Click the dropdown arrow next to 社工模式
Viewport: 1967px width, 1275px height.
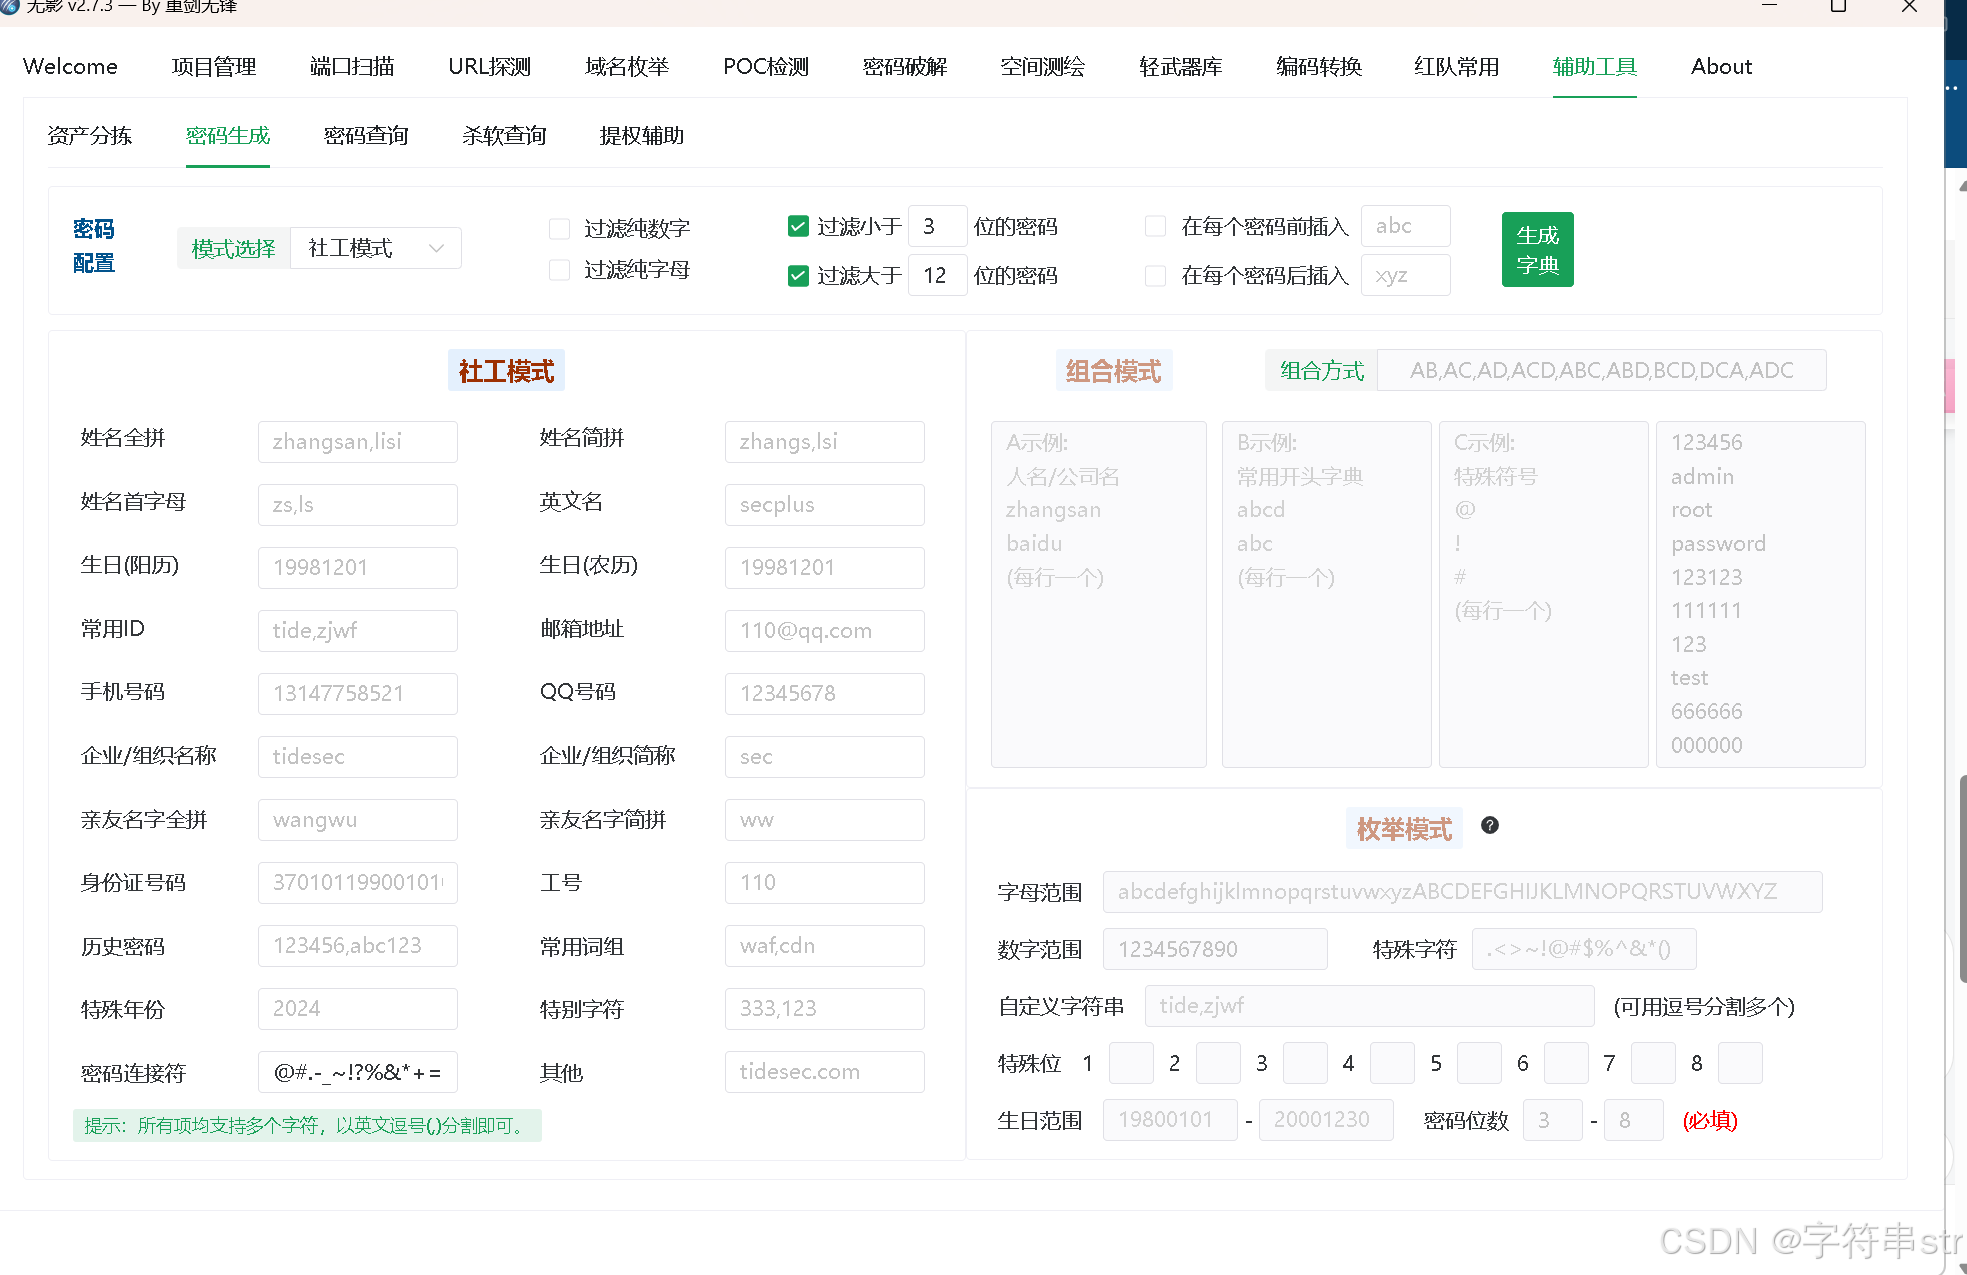coord(436,248)
